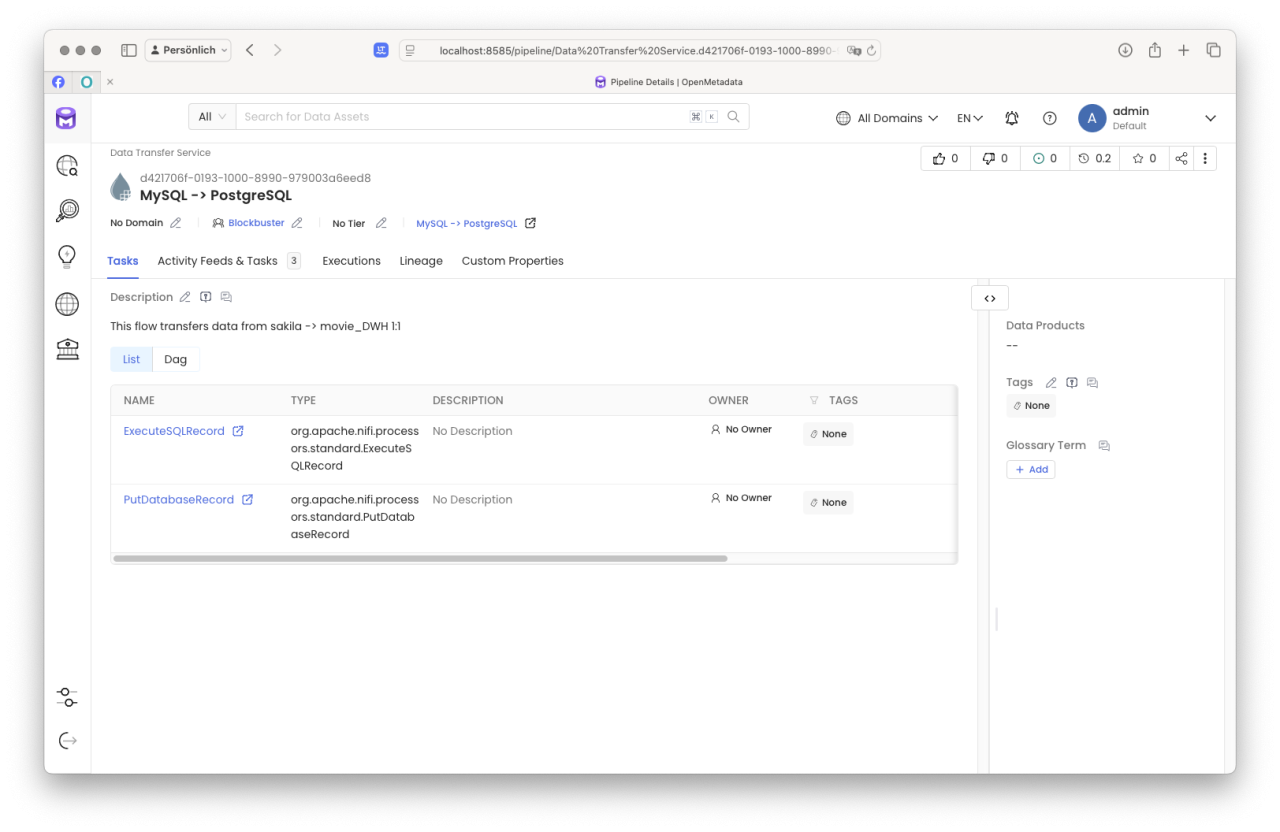Select the Tasks tab

click(123, 261)
